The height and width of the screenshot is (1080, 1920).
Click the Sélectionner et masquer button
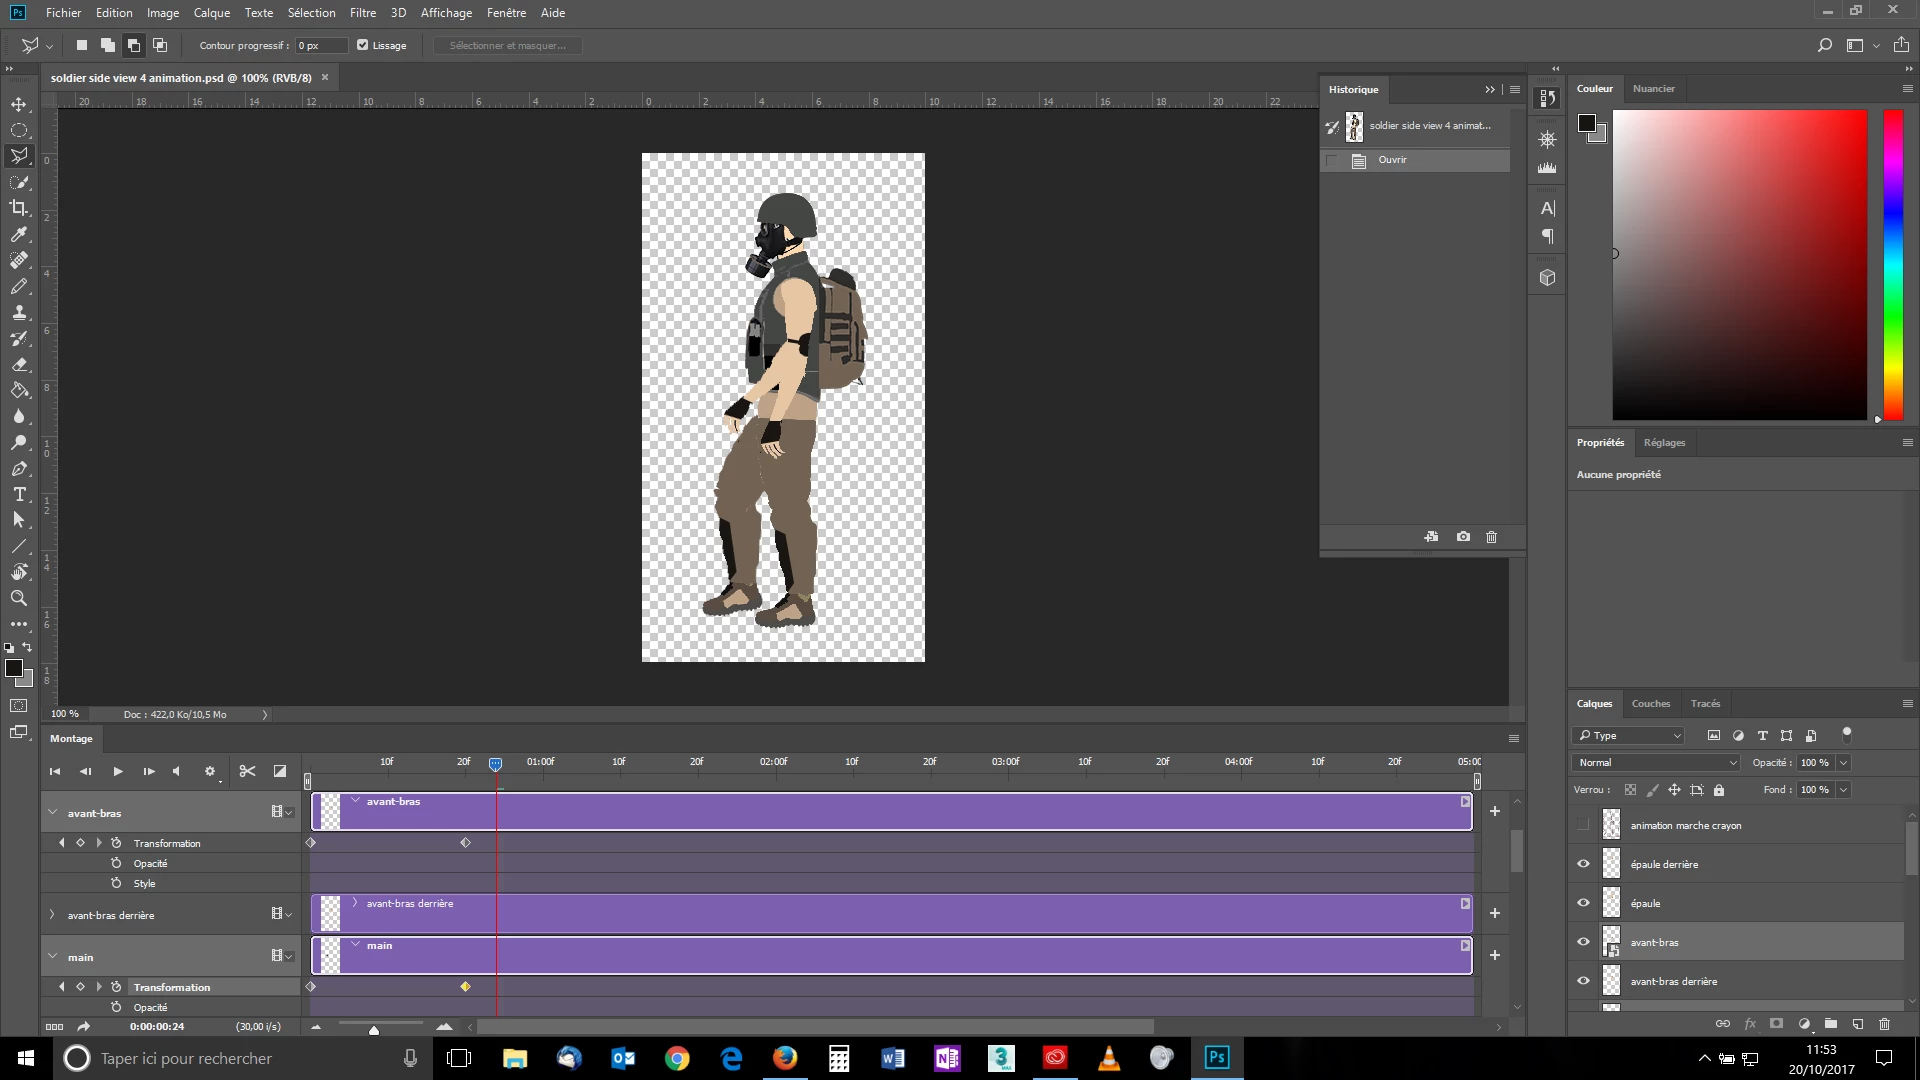(x=507, y=45)
